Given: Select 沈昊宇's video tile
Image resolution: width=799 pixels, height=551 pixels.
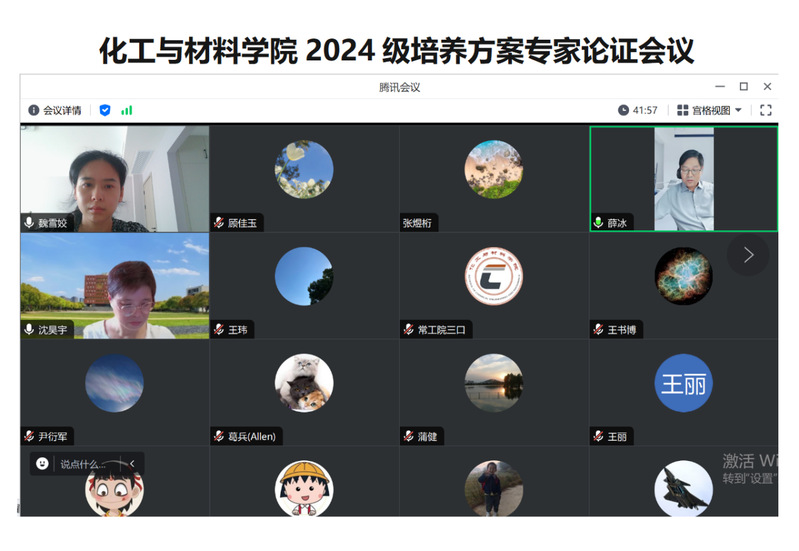Looking at the screenshot, I should [x=115, y=286].
